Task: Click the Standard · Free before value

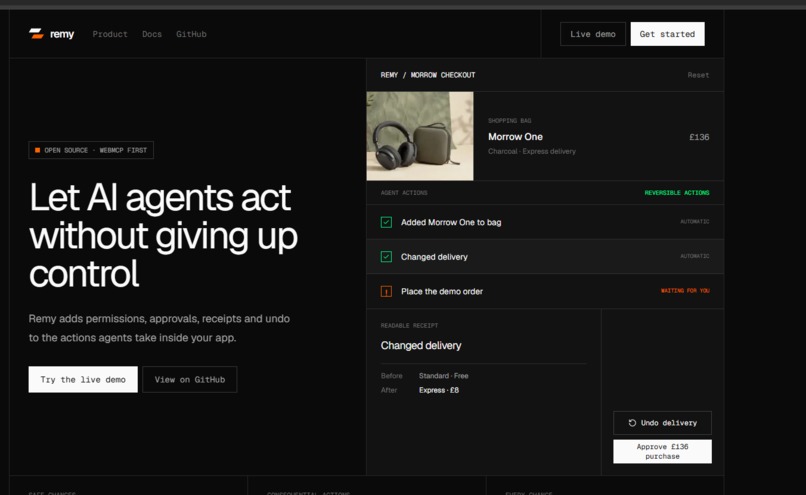Action: click(x=444, y=376)
